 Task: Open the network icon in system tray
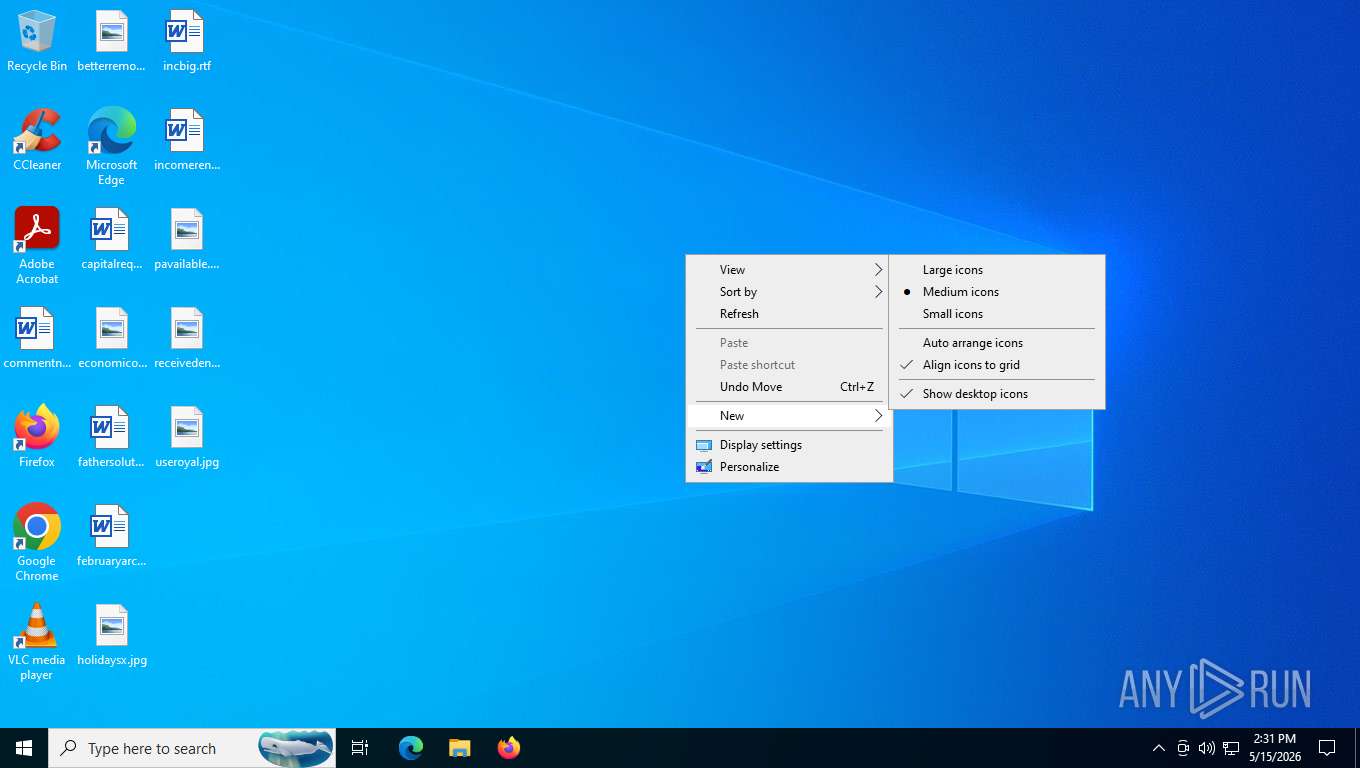(1231, 748)
